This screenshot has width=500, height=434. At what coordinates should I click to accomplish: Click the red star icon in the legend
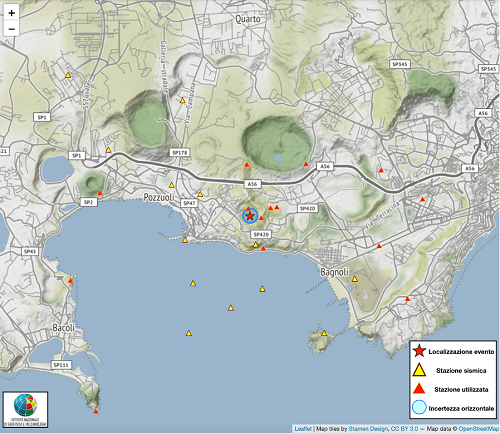coord(419,351)
